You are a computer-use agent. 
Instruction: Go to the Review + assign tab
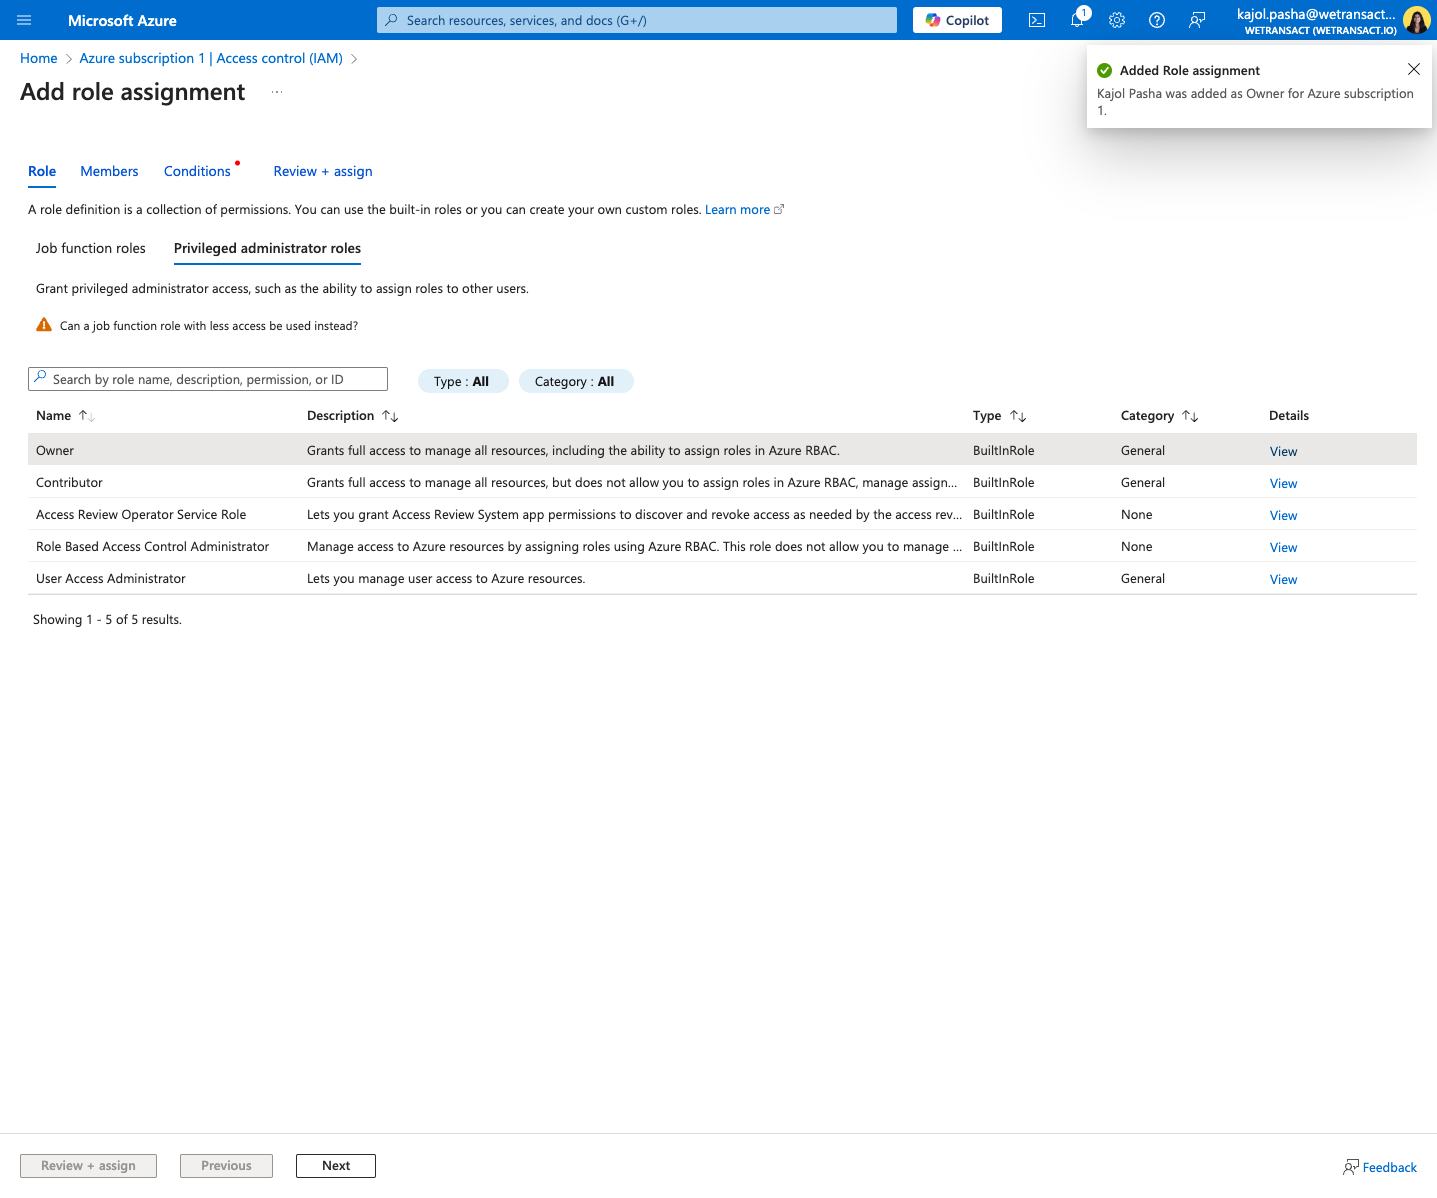(323, 171)
